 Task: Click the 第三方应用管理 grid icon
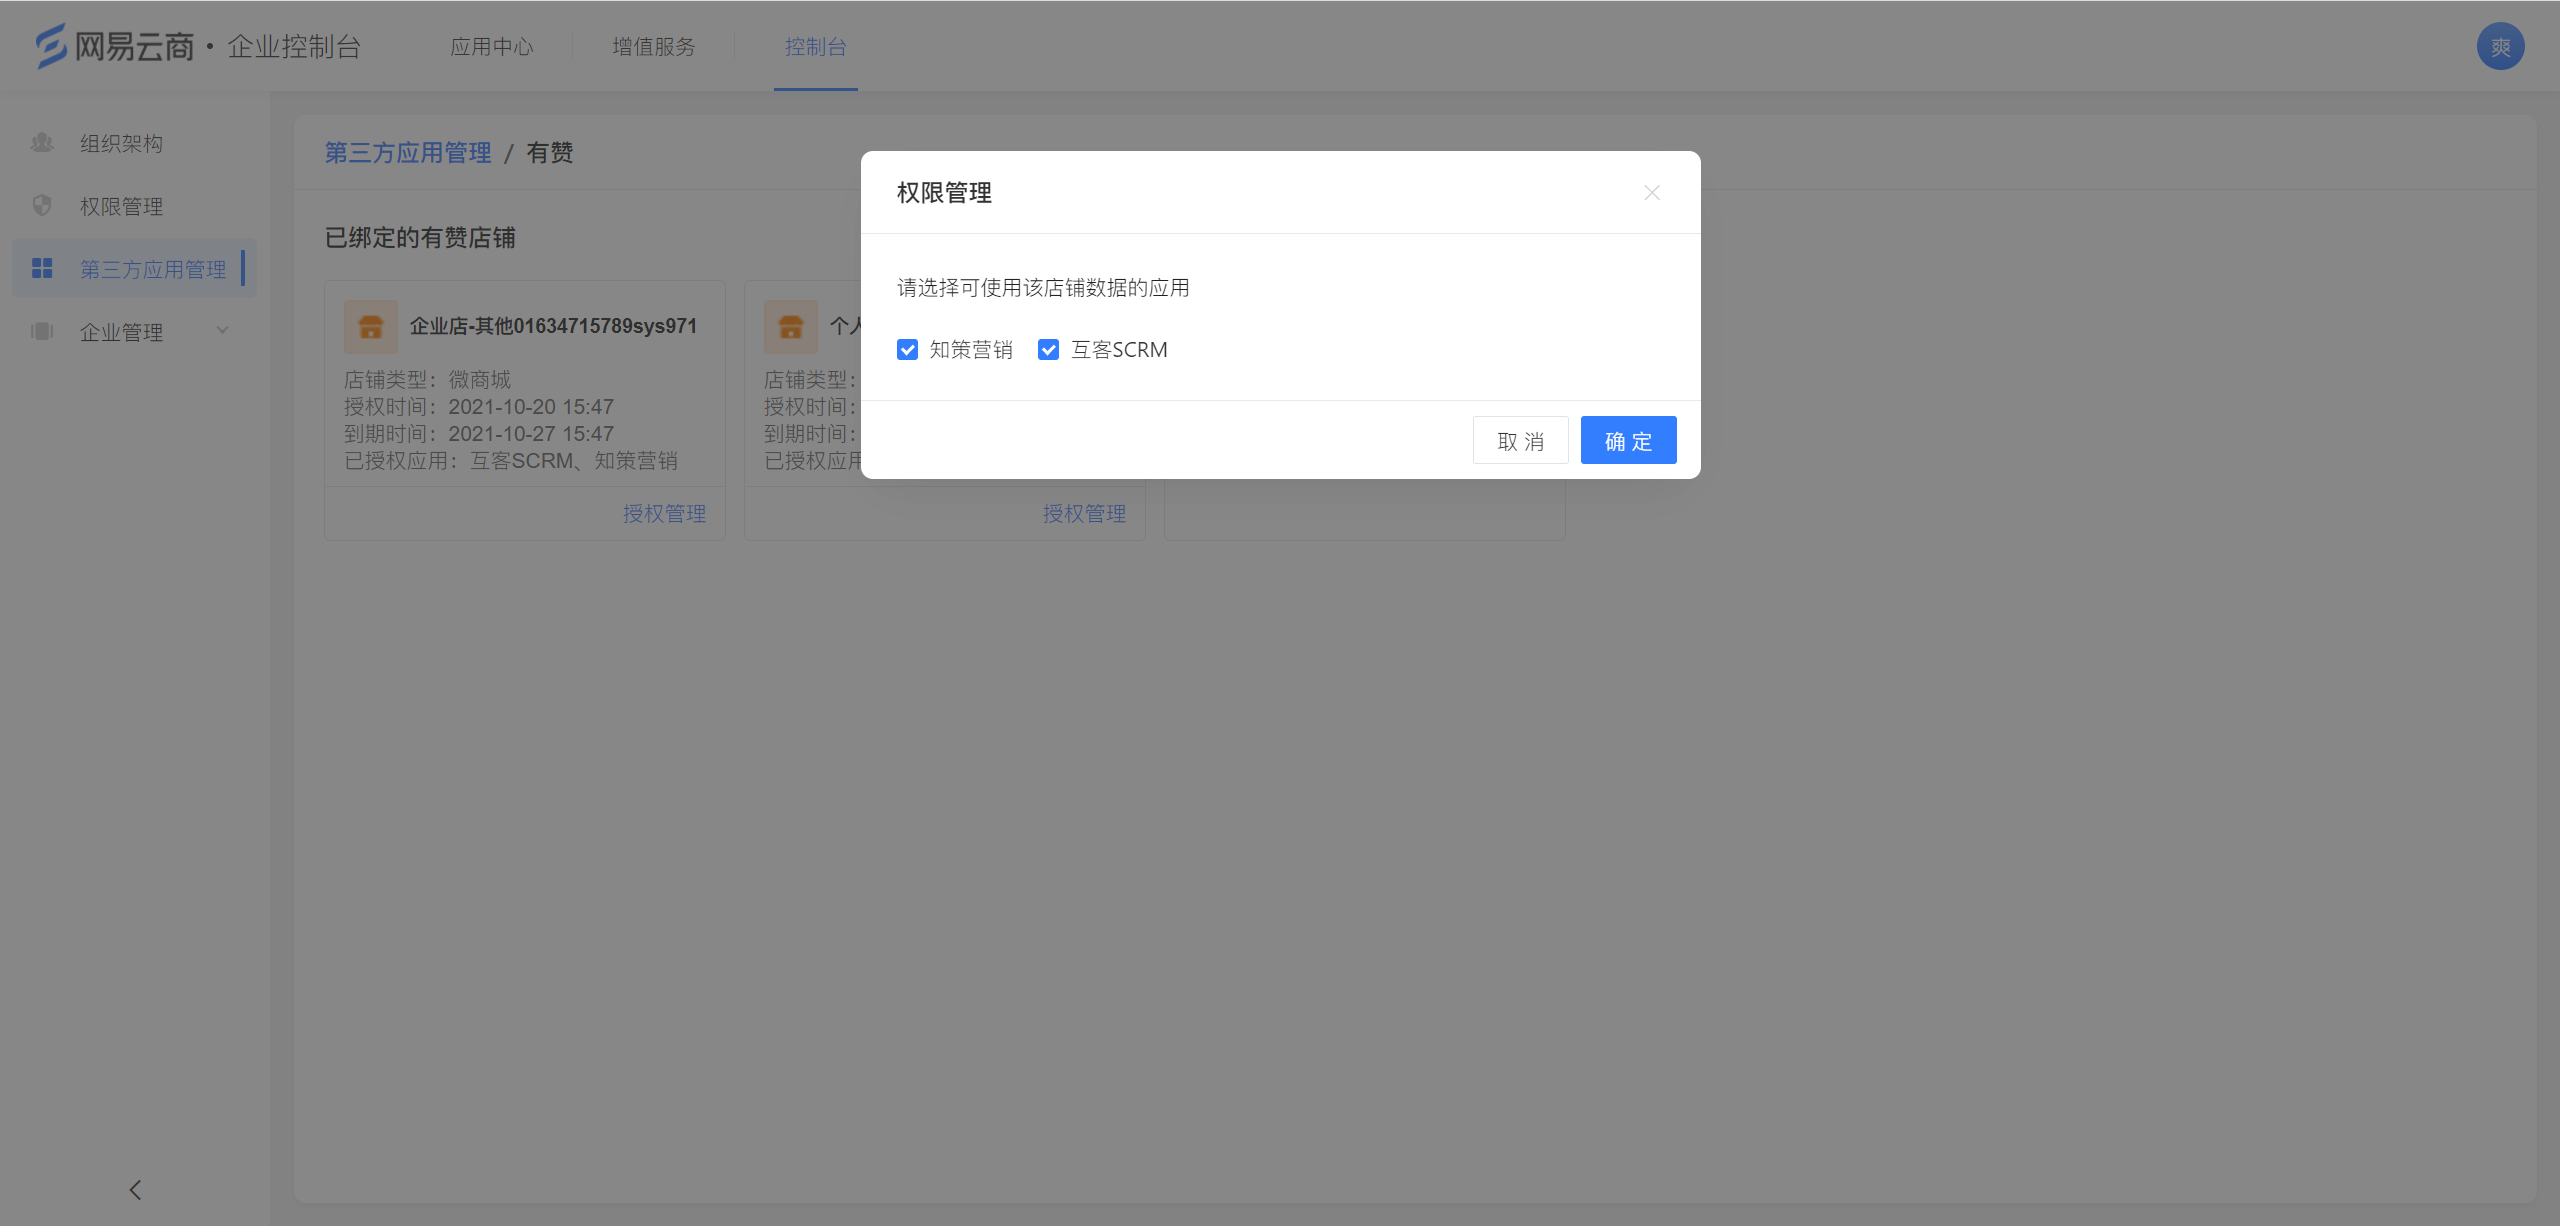pyautogui.click(x=42, y=268)
